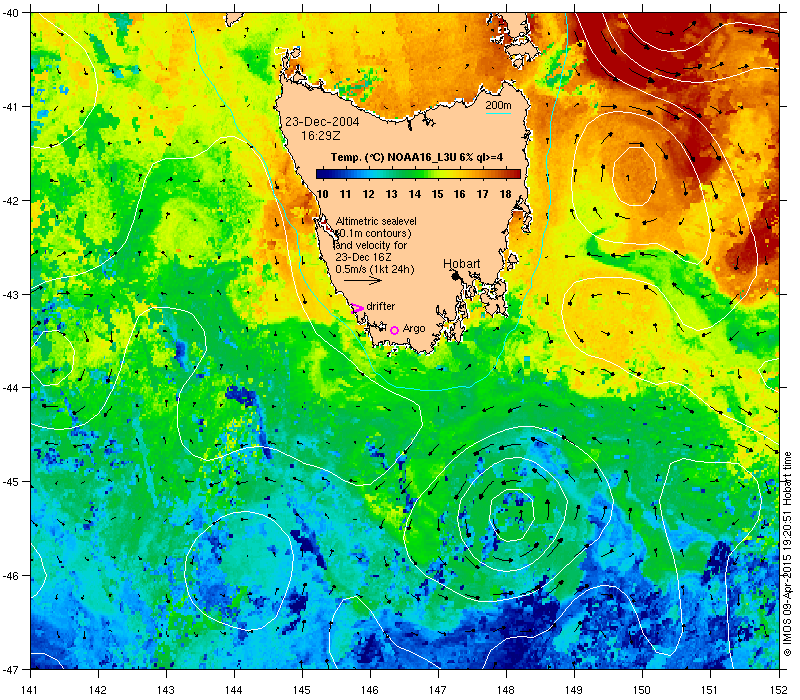Click the longitude axis label '146'
The width and height of the screenshot is (800, 700).
tap(370, 690)
